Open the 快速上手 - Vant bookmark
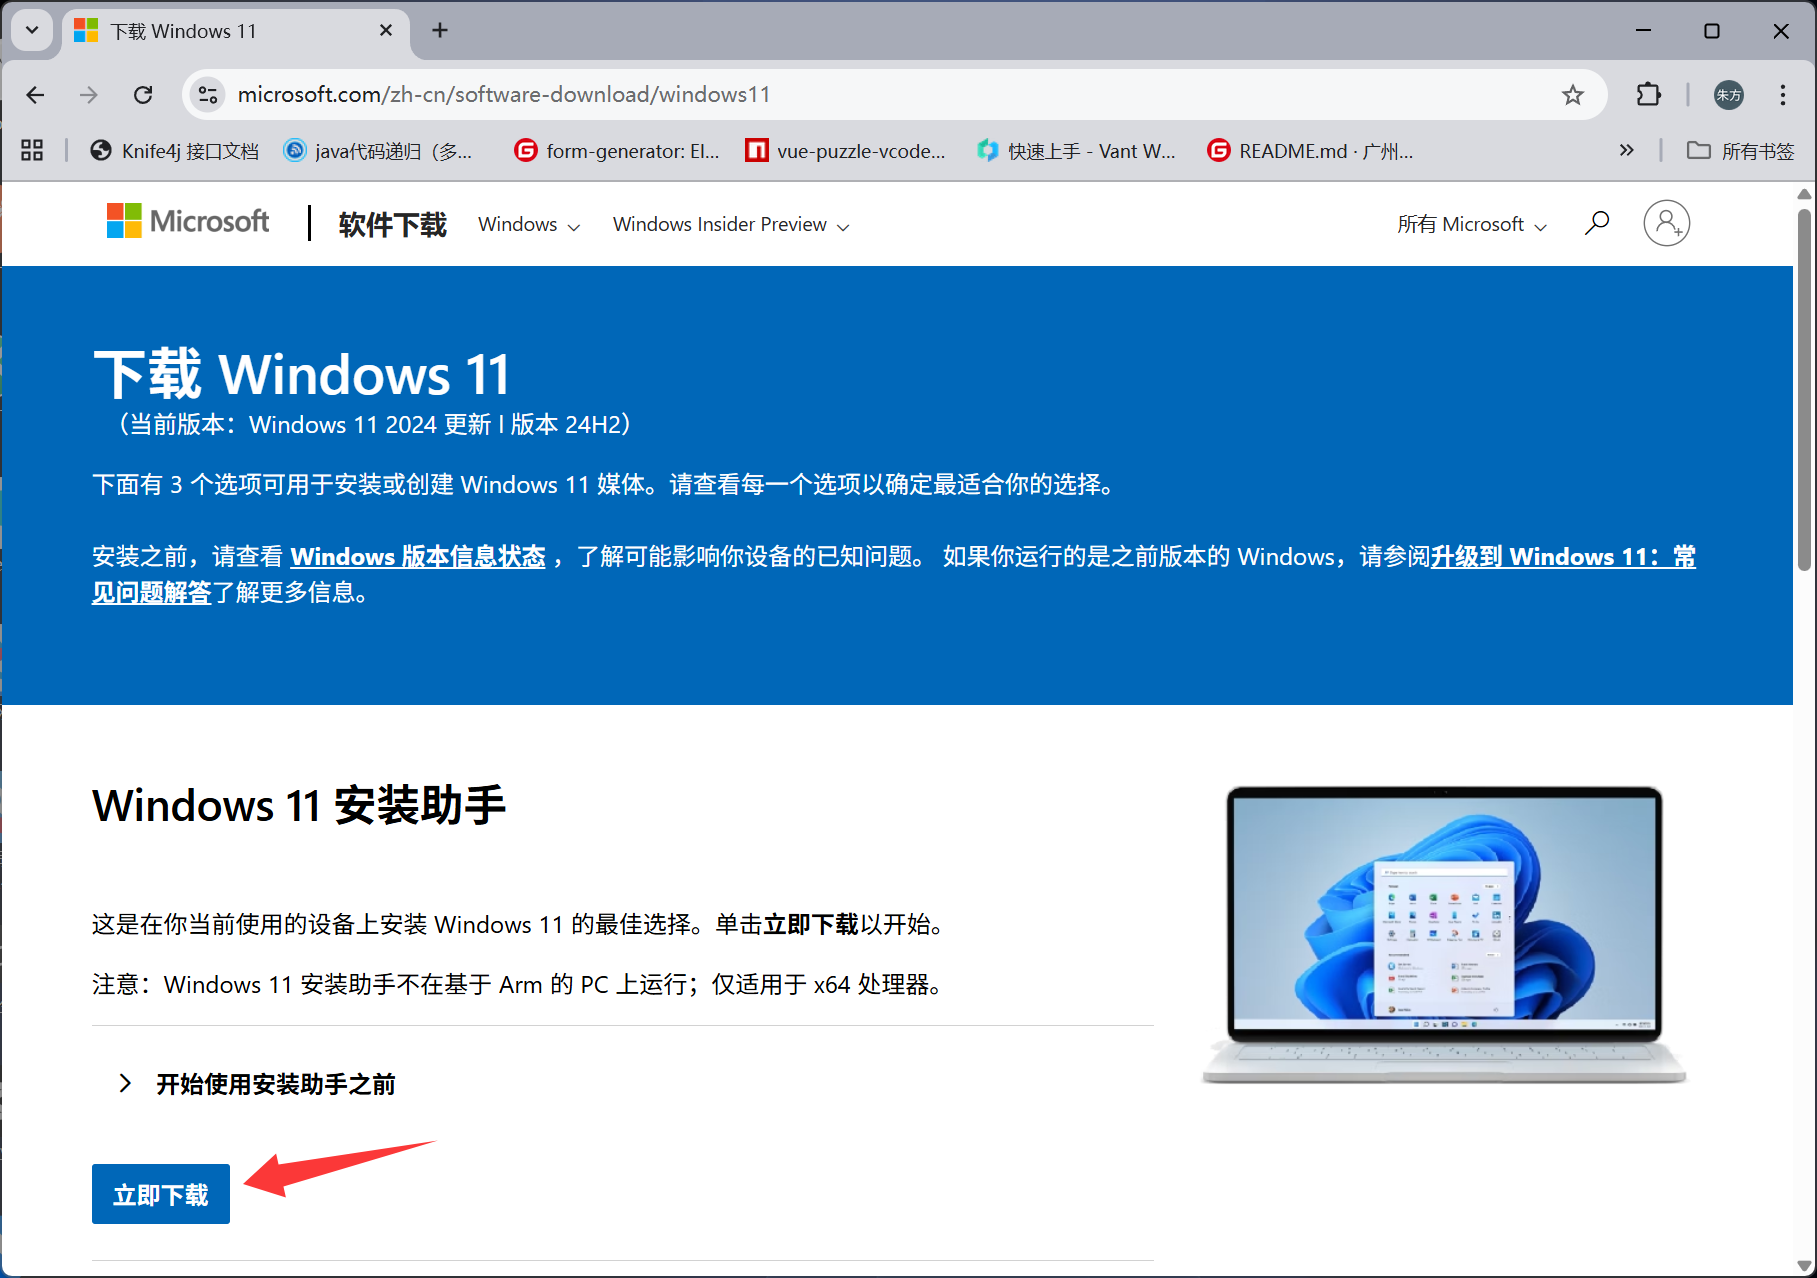Image resolution: width=1817 pixels, height=1278 pixels. 1076,151
